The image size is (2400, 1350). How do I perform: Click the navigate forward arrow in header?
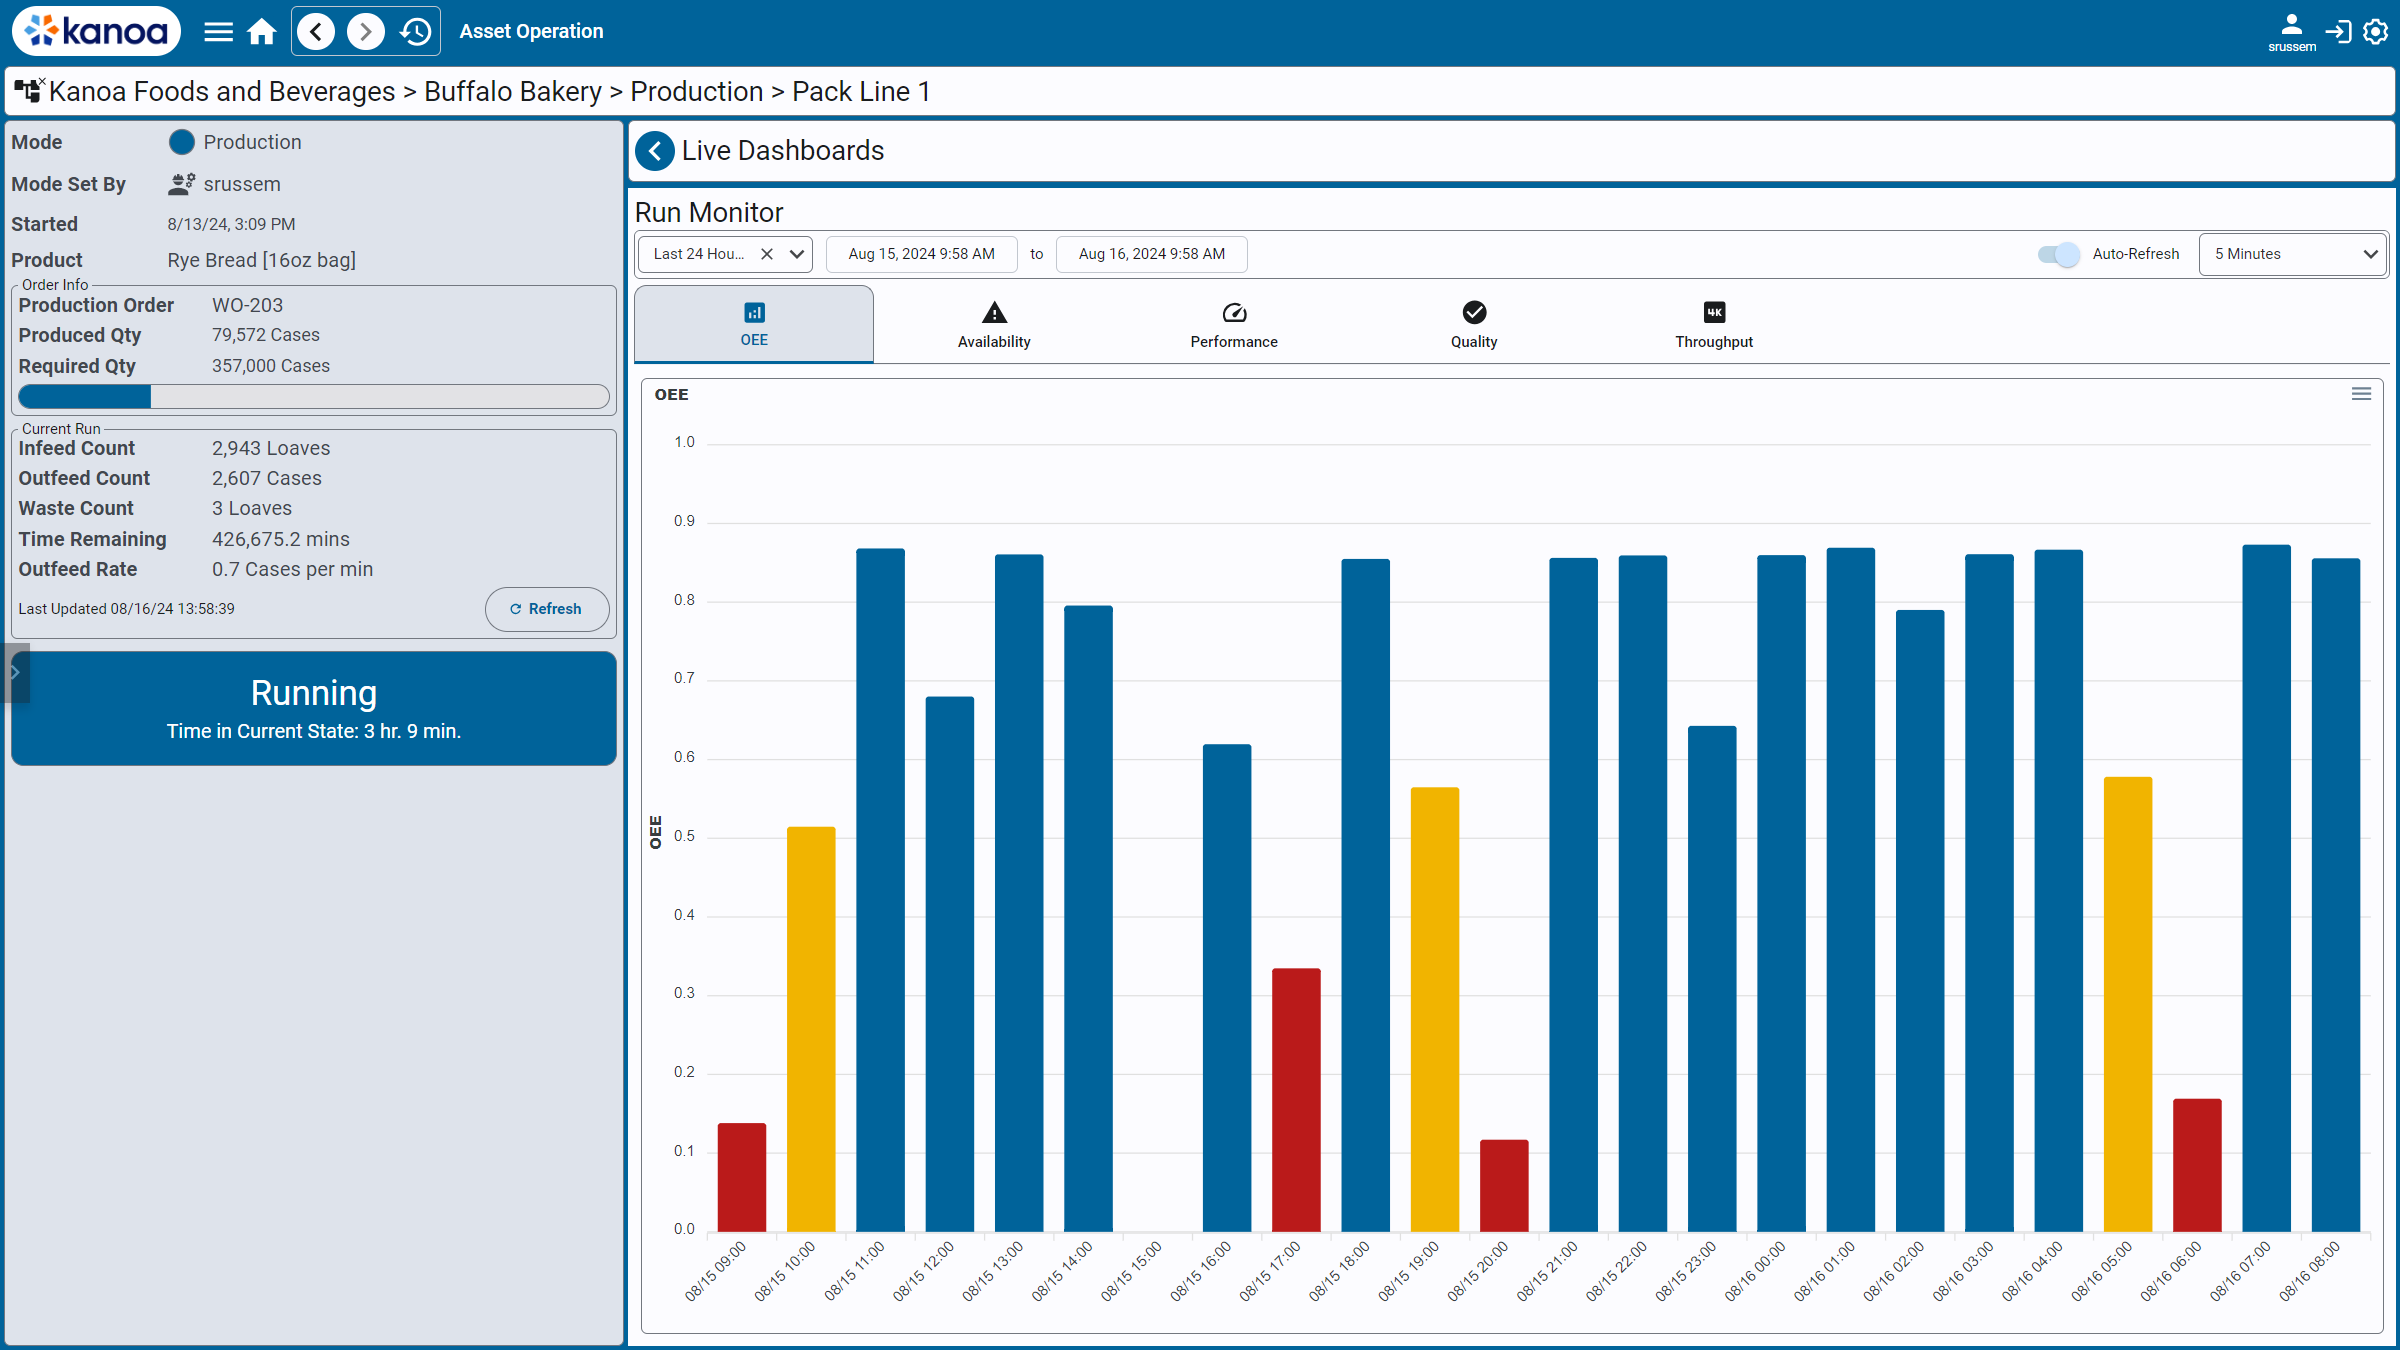[x=366, y=32]
